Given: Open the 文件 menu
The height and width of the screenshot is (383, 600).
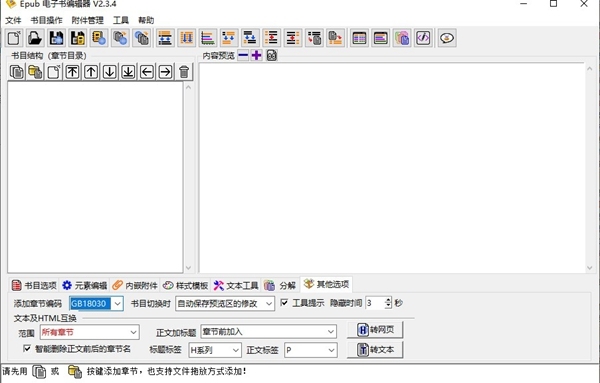Looking at the screenshot, I should click(x=13, y=20).
